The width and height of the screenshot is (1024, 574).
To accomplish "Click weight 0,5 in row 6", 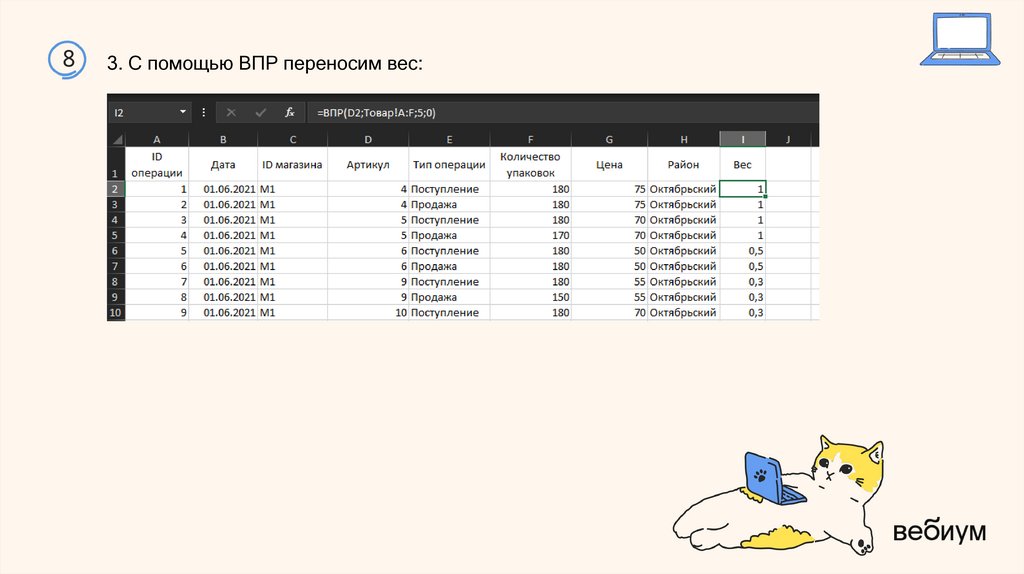I will point(743,251).
